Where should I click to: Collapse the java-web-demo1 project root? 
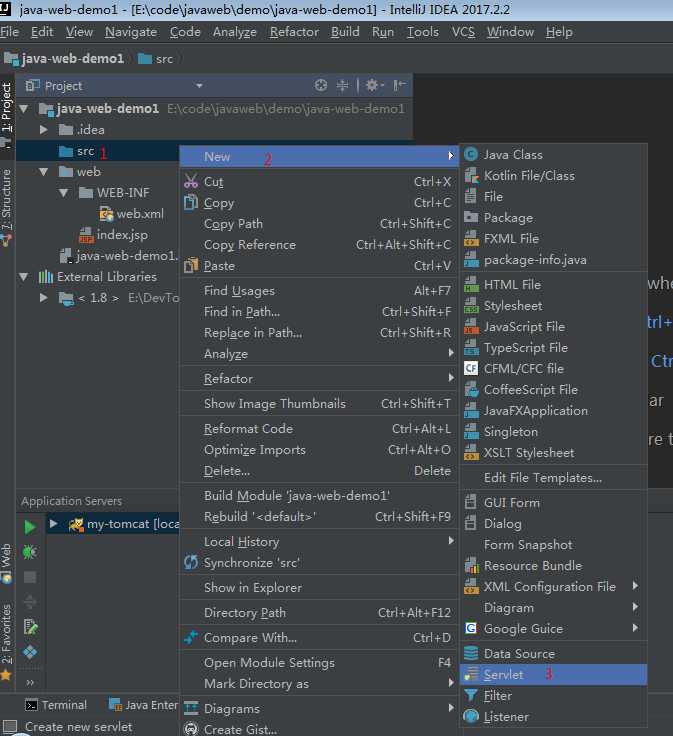click(x=24, y=109)
